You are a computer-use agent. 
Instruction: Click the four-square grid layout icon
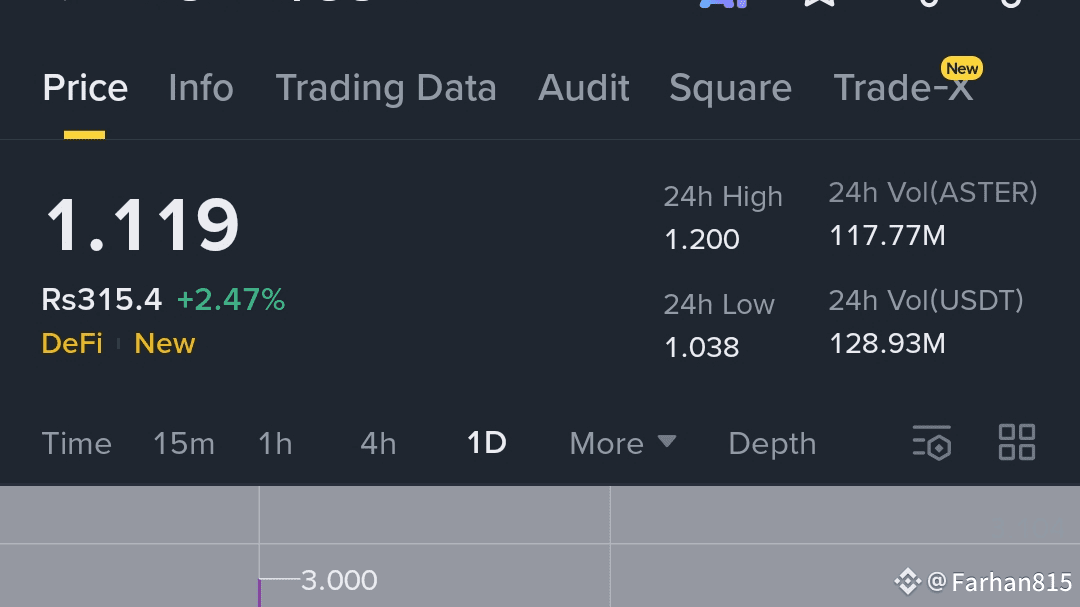click(1017, 442)
